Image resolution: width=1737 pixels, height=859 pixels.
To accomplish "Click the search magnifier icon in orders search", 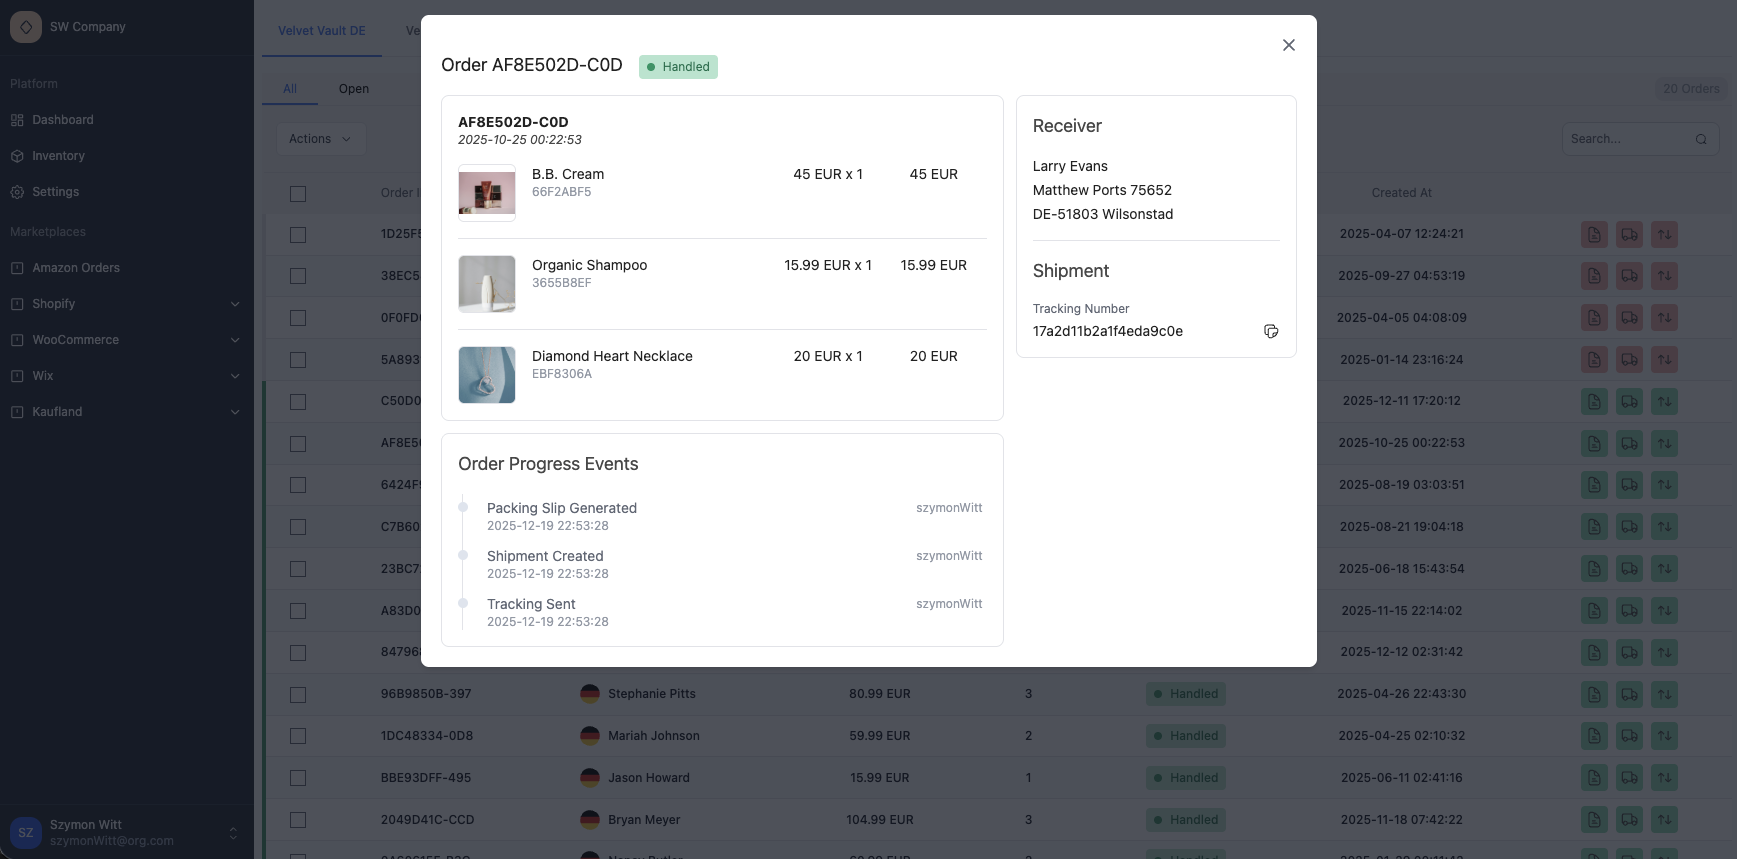I will (1701, 139).
